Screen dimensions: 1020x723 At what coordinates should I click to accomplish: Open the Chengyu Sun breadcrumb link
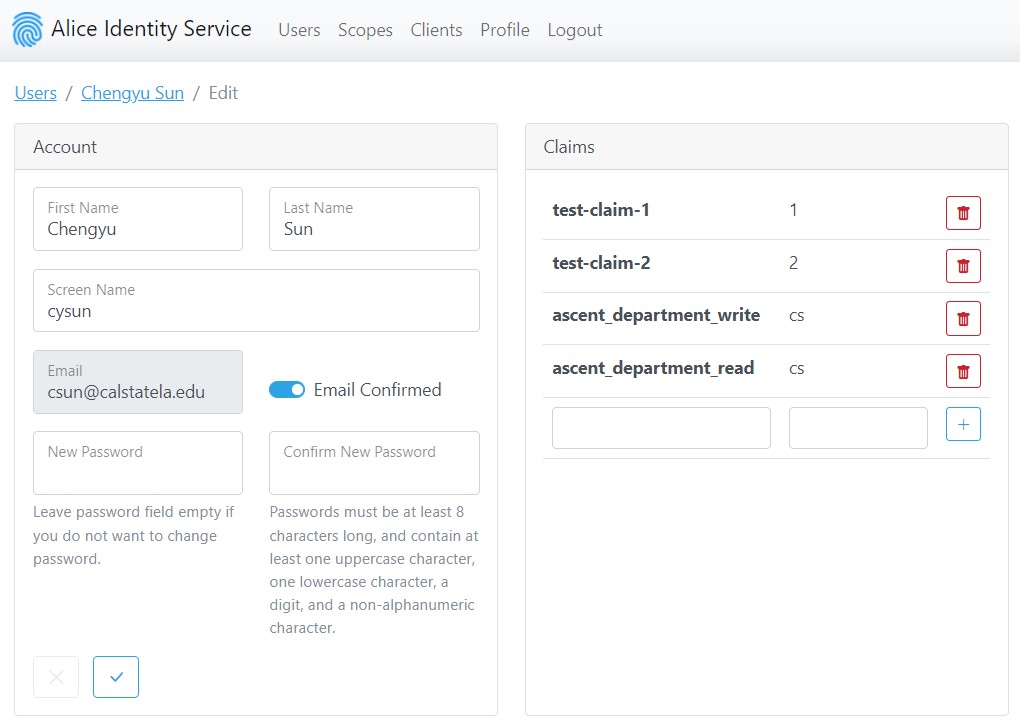click(132, 93)
